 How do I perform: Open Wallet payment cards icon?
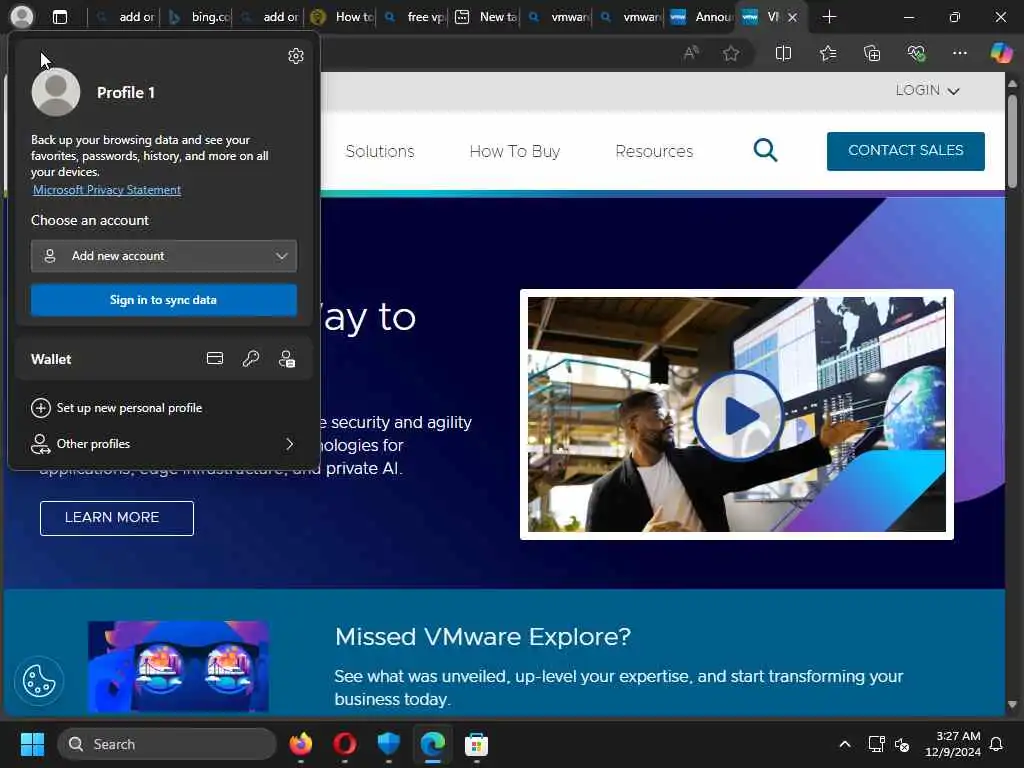coord(215,359)
